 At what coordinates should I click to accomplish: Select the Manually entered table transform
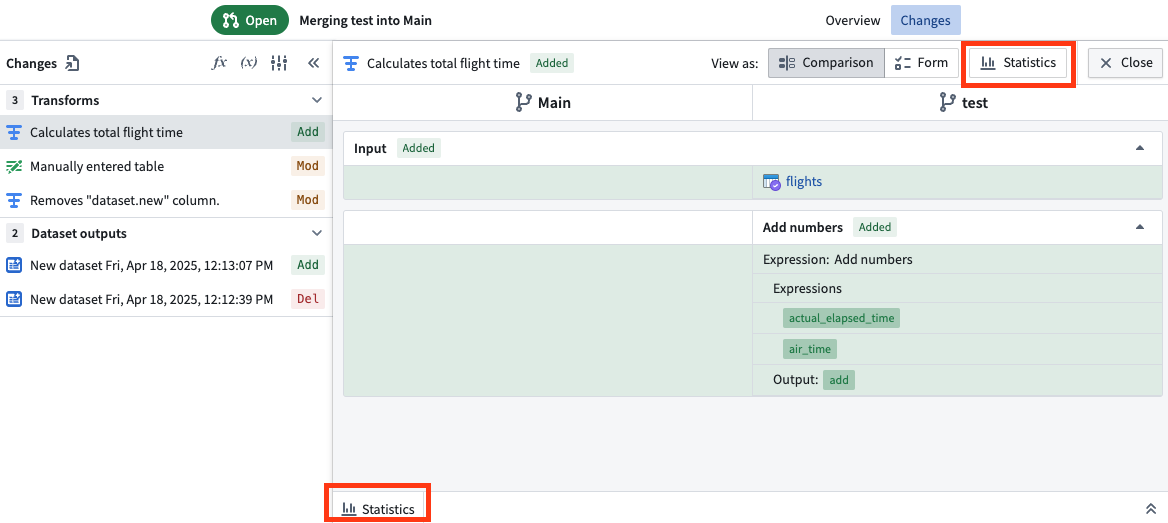[x=97, y=166]
